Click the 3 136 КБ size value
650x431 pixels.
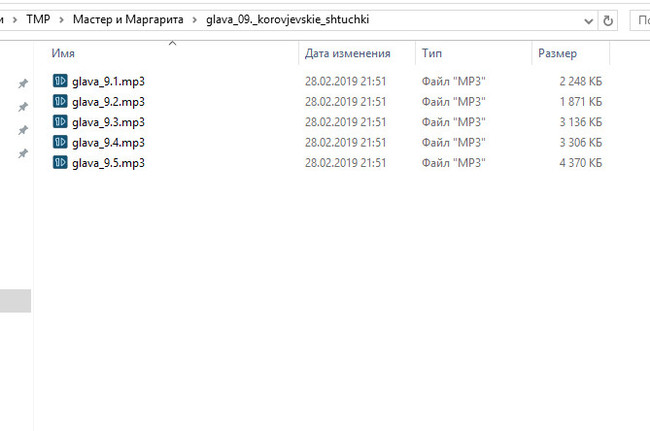[x=580, y=122]
